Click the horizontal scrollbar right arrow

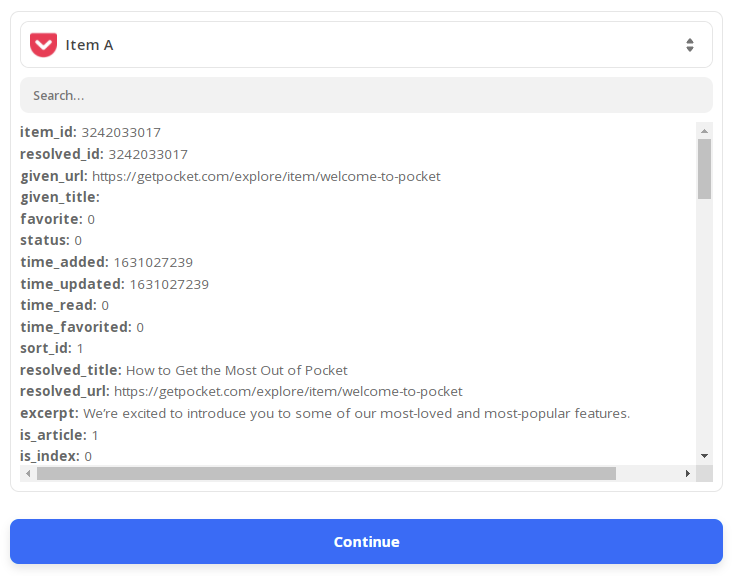click(x=688, y=474)
